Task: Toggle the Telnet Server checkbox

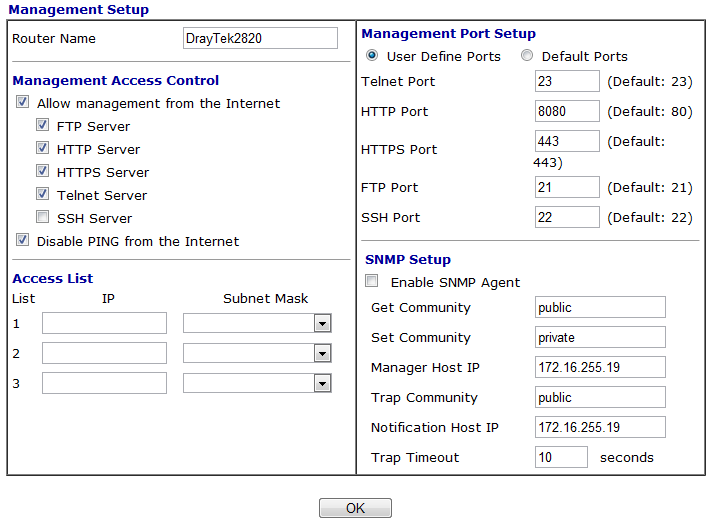Action: pyautogui.click(x=42, y=195)
